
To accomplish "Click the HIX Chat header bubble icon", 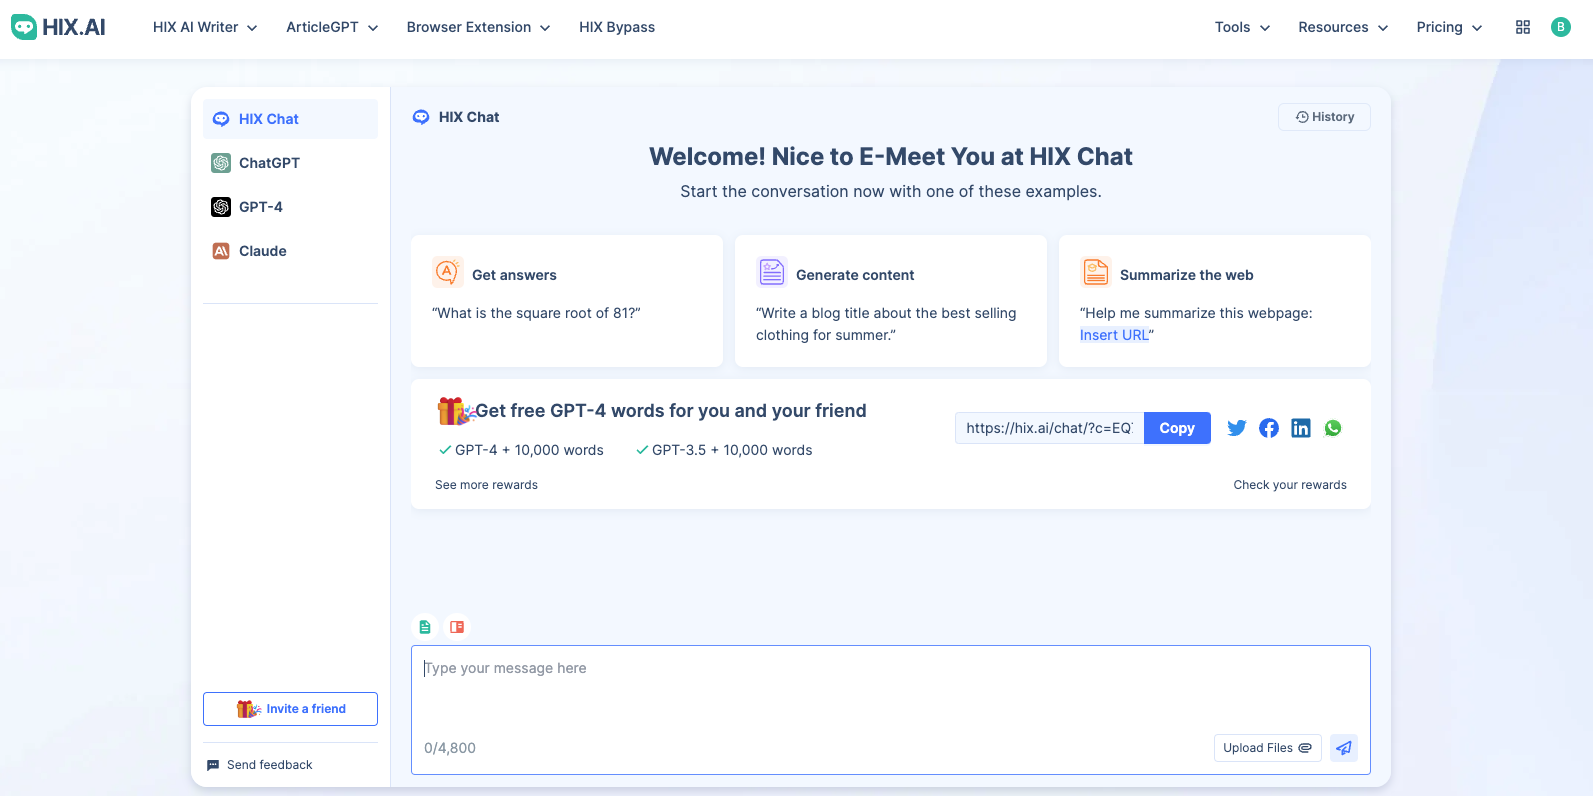I will (421, 117).
